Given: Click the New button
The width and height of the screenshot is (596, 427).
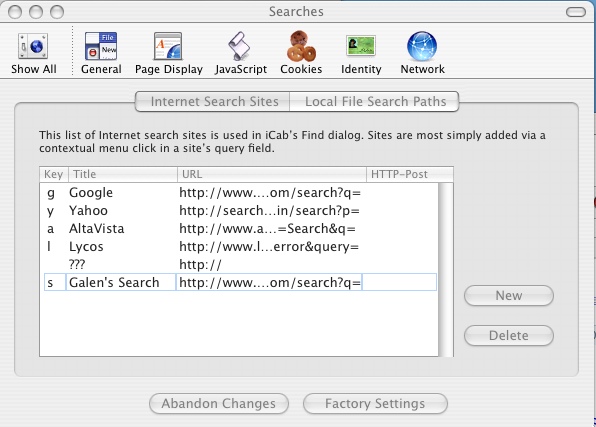Looking at the screenshot, I should pos(509,295).
